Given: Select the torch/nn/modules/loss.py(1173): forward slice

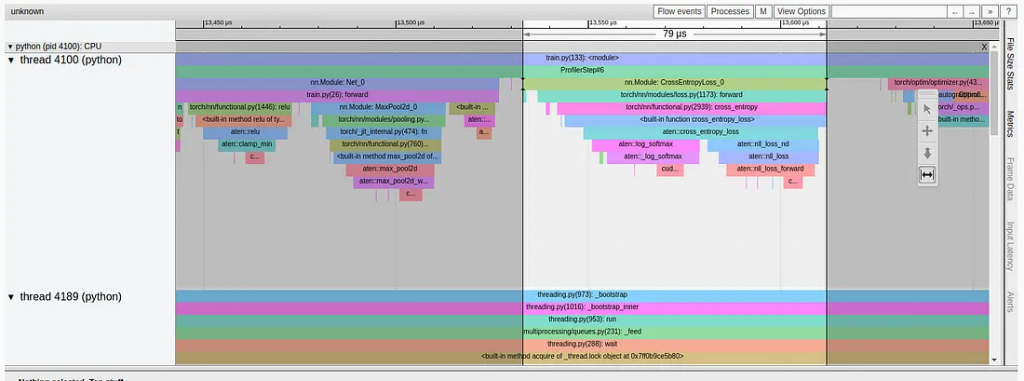Looking at the screenshot, I should [681, 95].
